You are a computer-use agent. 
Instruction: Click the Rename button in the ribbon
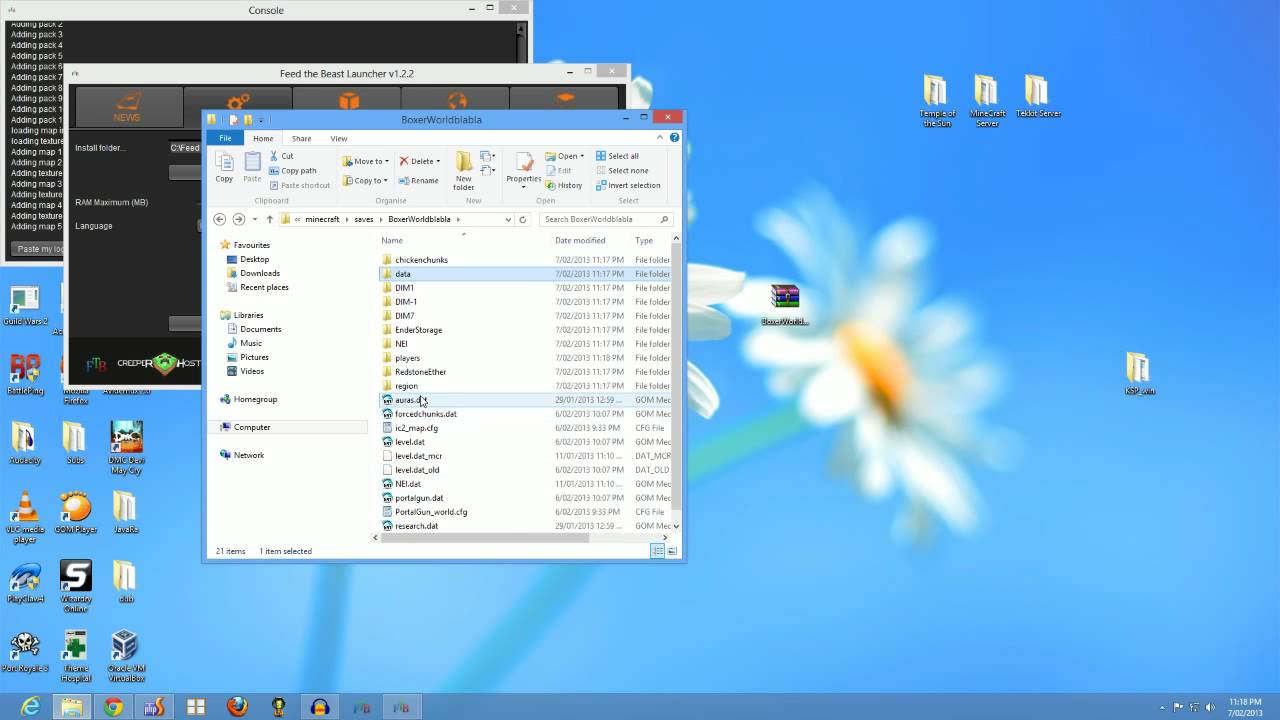(x=419, y=181)
